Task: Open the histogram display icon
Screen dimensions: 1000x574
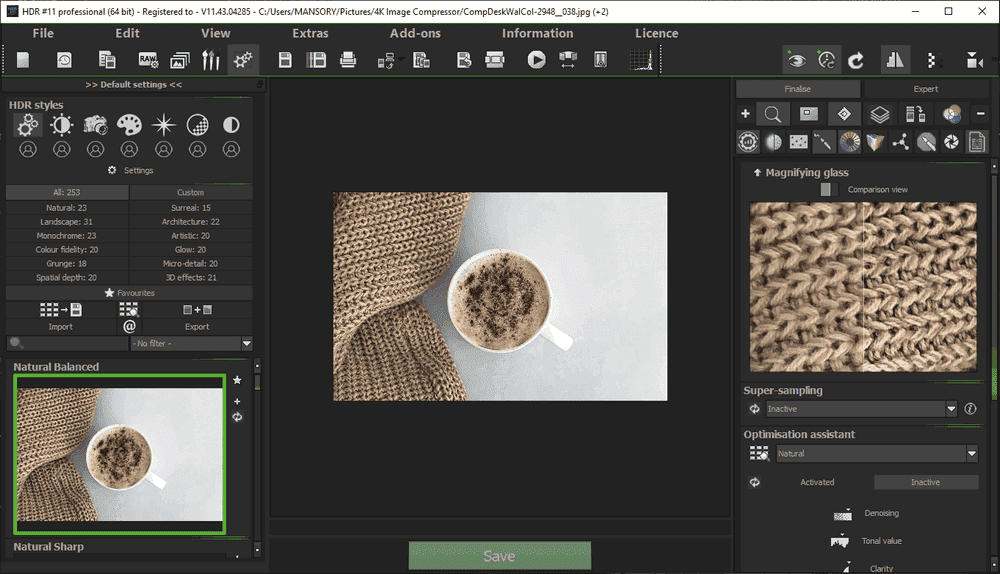Action: [641, 60]
